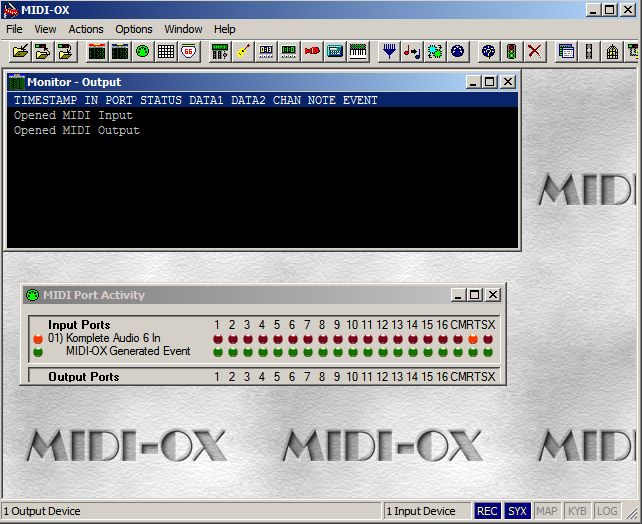Click 'MIDI-OX Generated Event' label
The image size is (642, 524).
click(128, 351)
